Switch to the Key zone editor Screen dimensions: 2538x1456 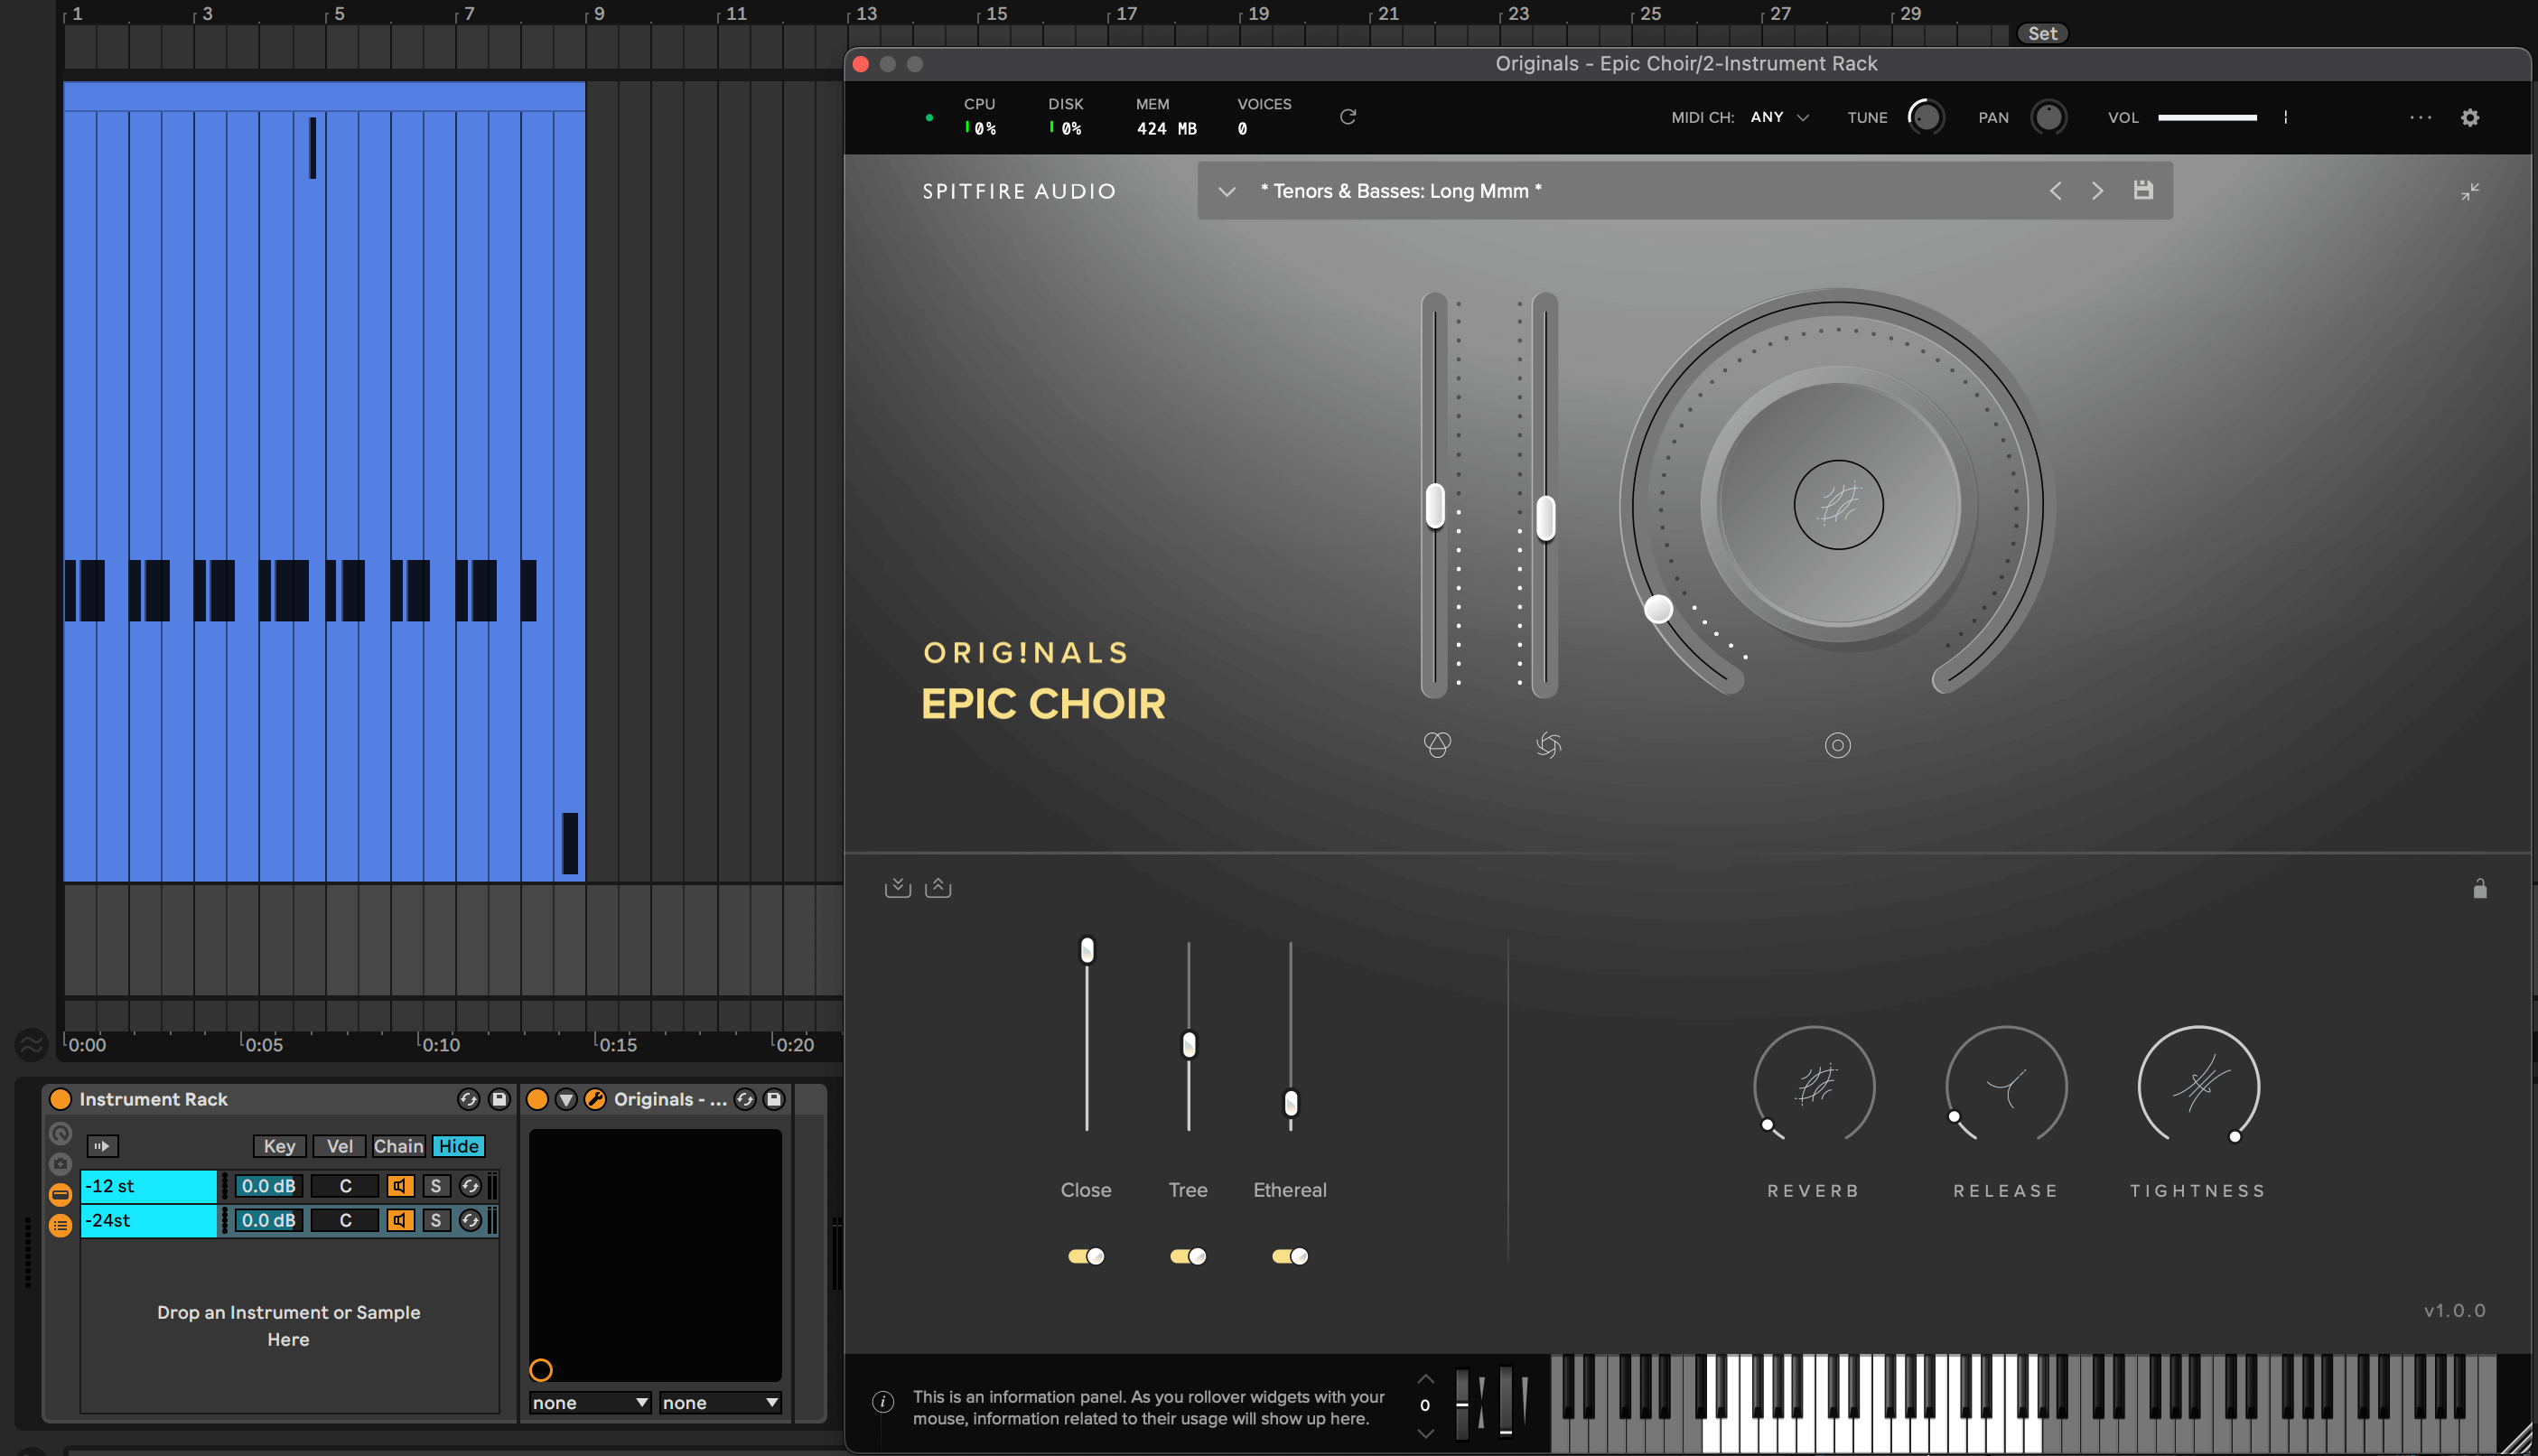tap(279, 1146)
